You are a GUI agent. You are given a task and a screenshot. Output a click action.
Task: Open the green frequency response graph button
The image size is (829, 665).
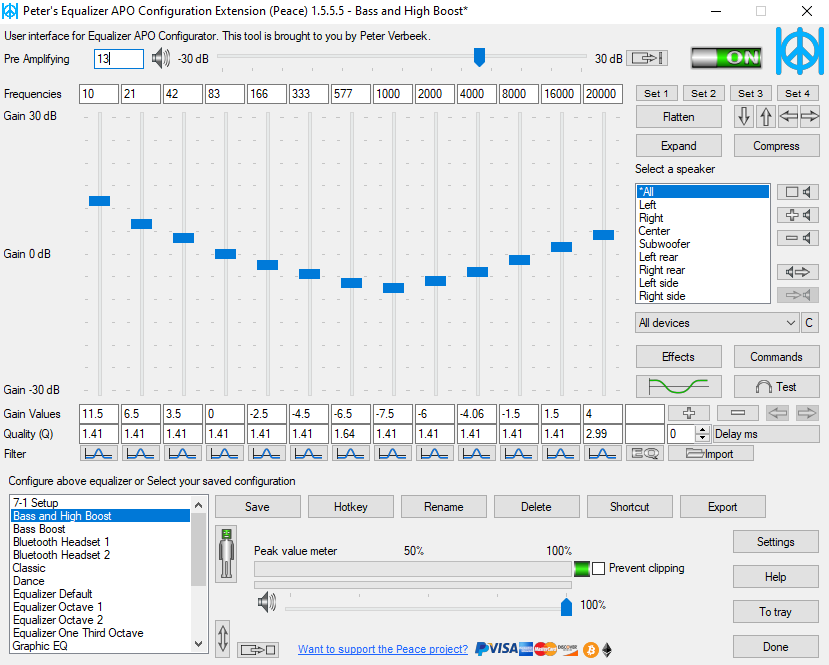coord(679,386)
